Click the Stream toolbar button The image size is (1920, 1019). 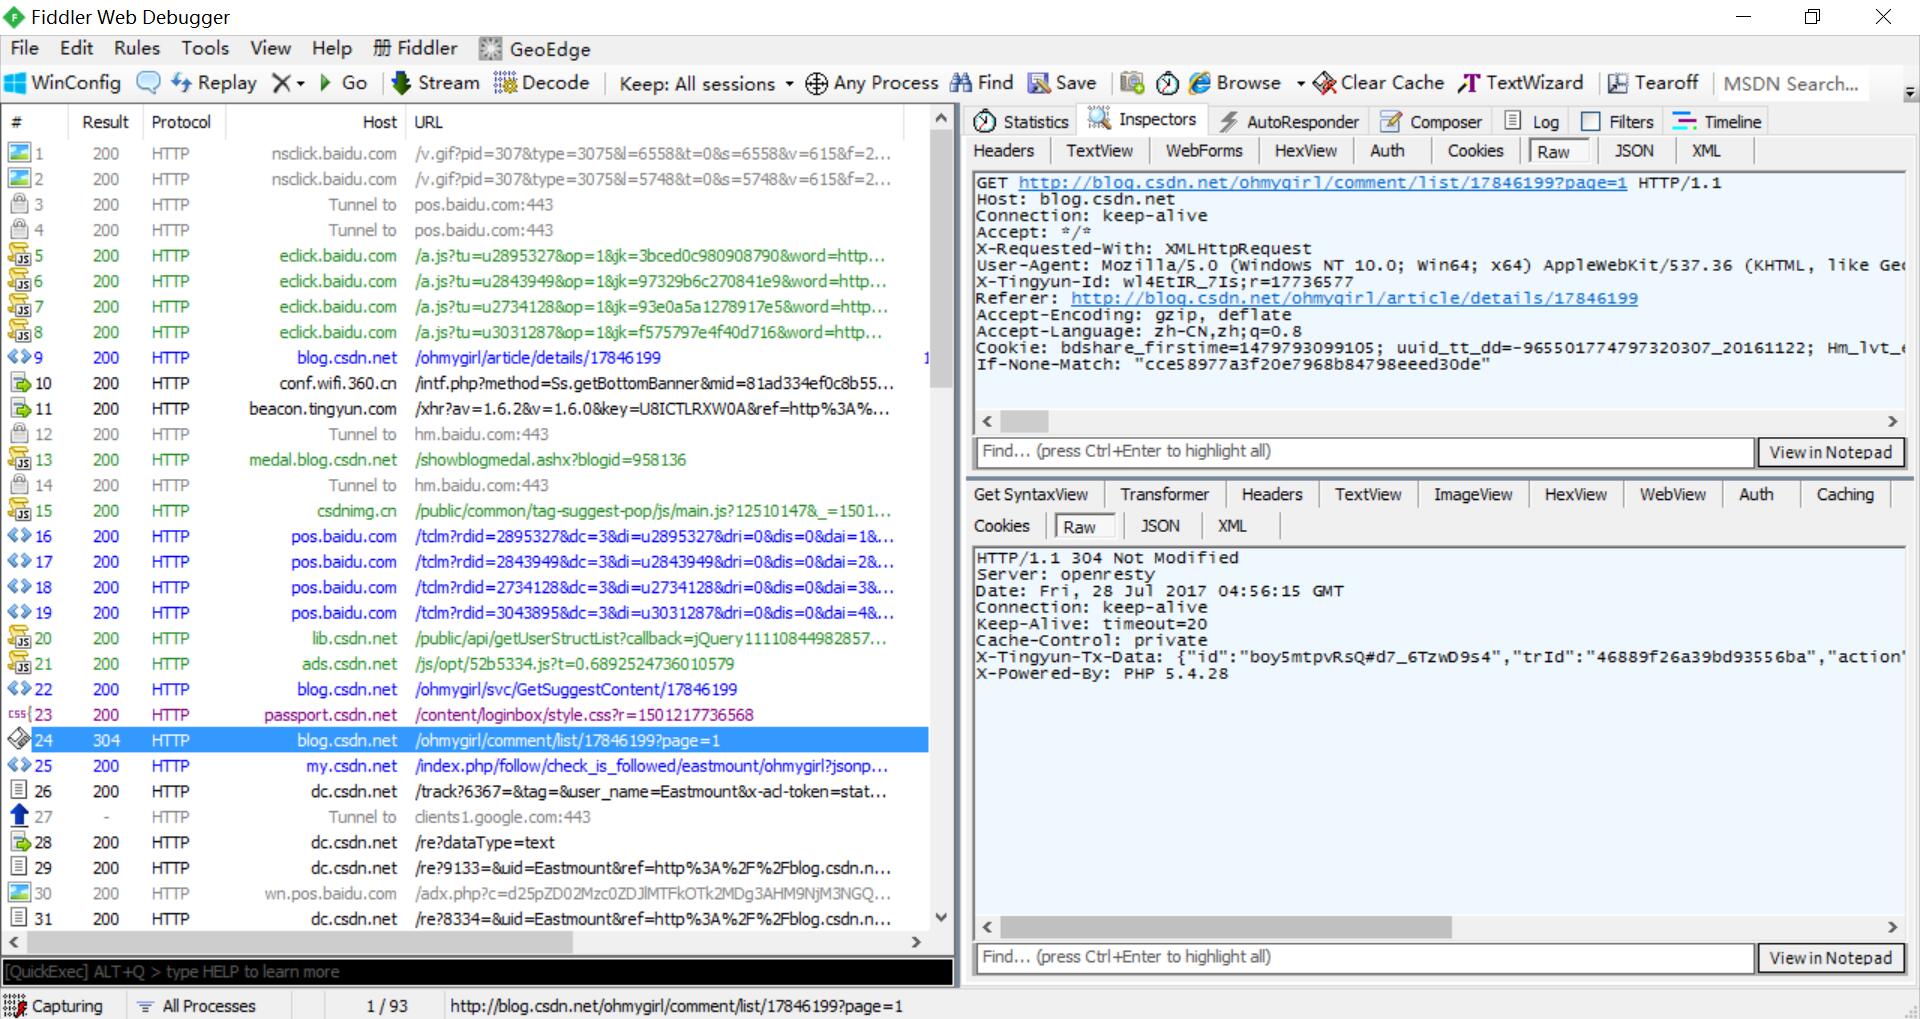click(435, 83)
